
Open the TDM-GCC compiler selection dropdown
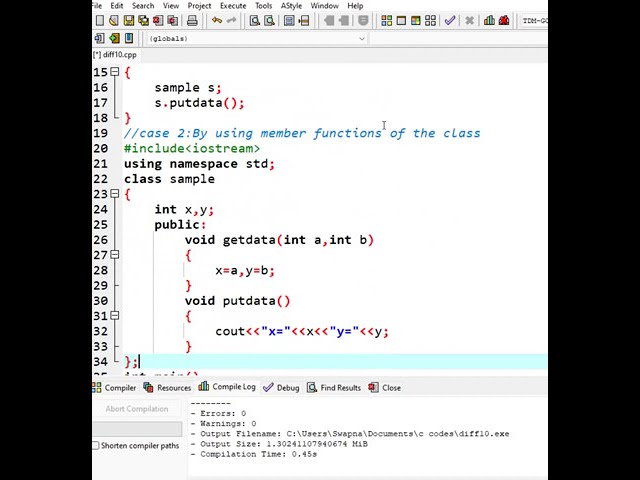coord(534,20)
